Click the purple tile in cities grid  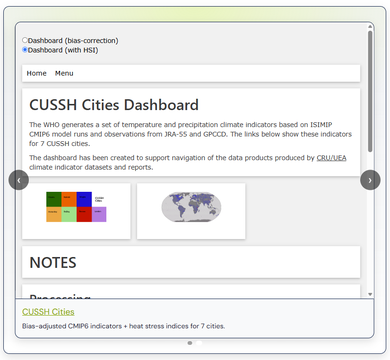[99, 214]
